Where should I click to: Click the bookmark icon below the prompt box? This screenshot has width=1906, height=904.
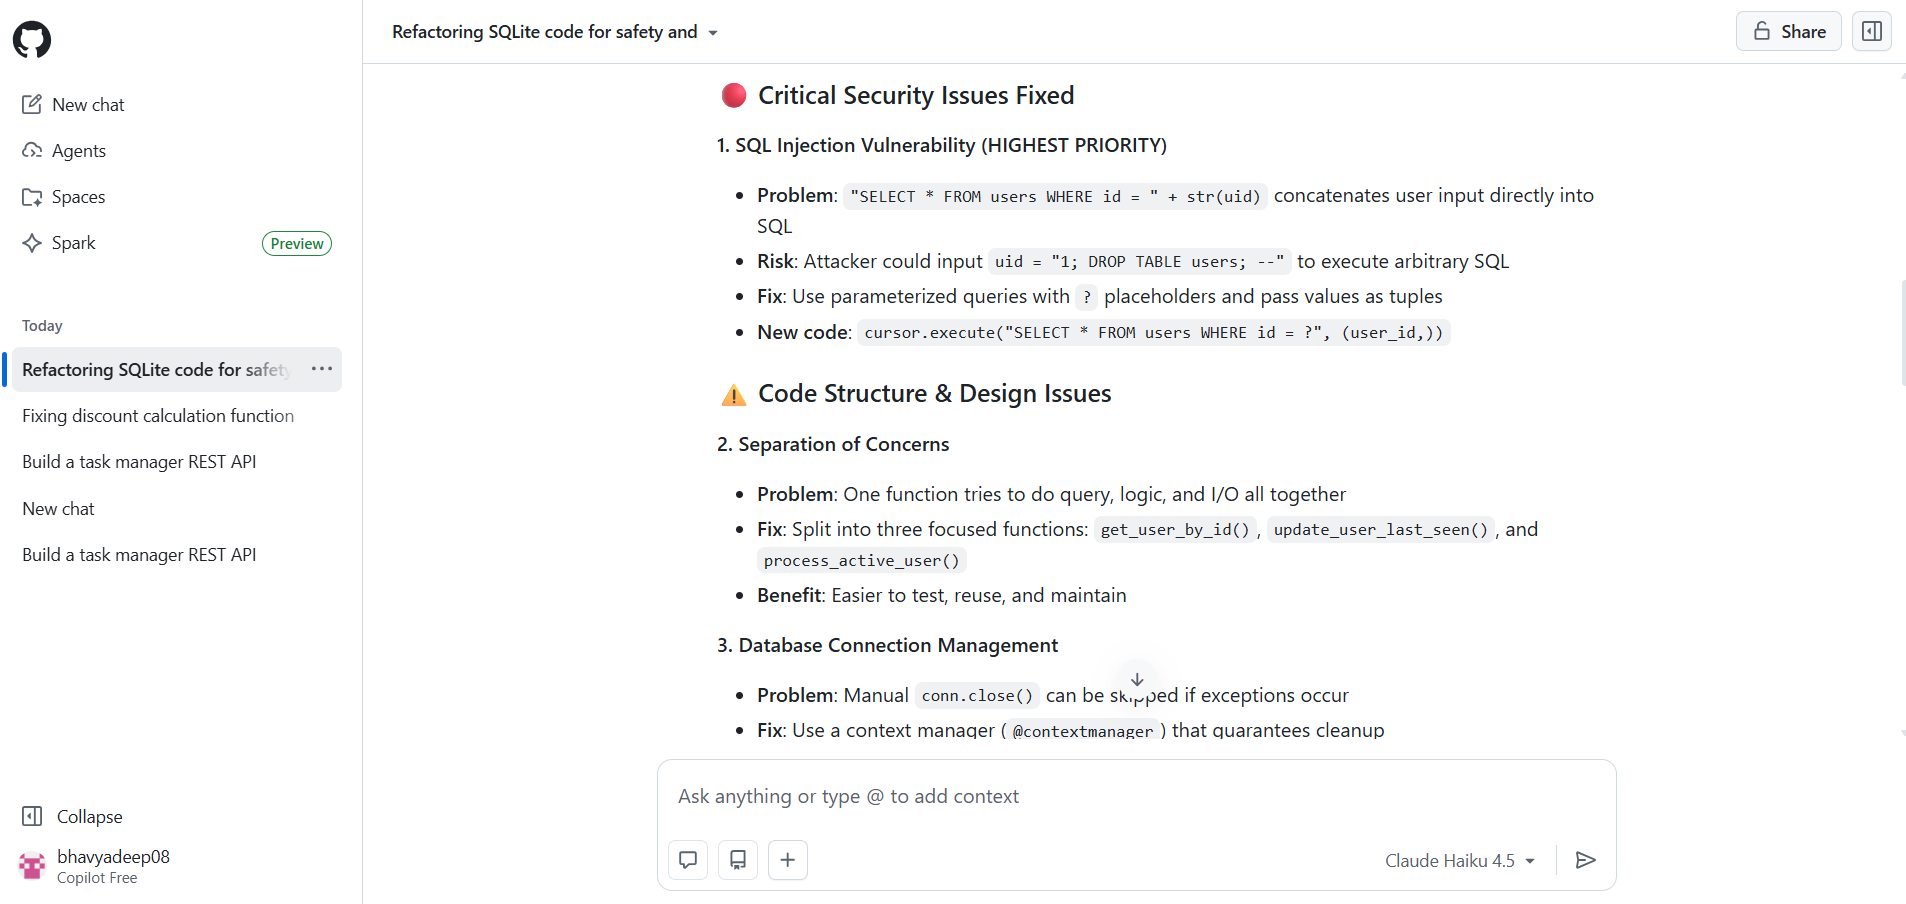point(738,859)
